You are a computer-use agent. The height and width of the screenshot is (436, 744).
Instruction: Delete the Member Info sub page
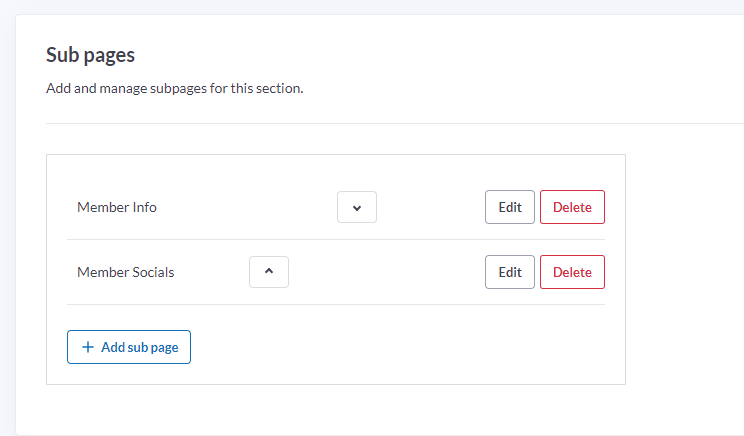(x=572, y=207)
